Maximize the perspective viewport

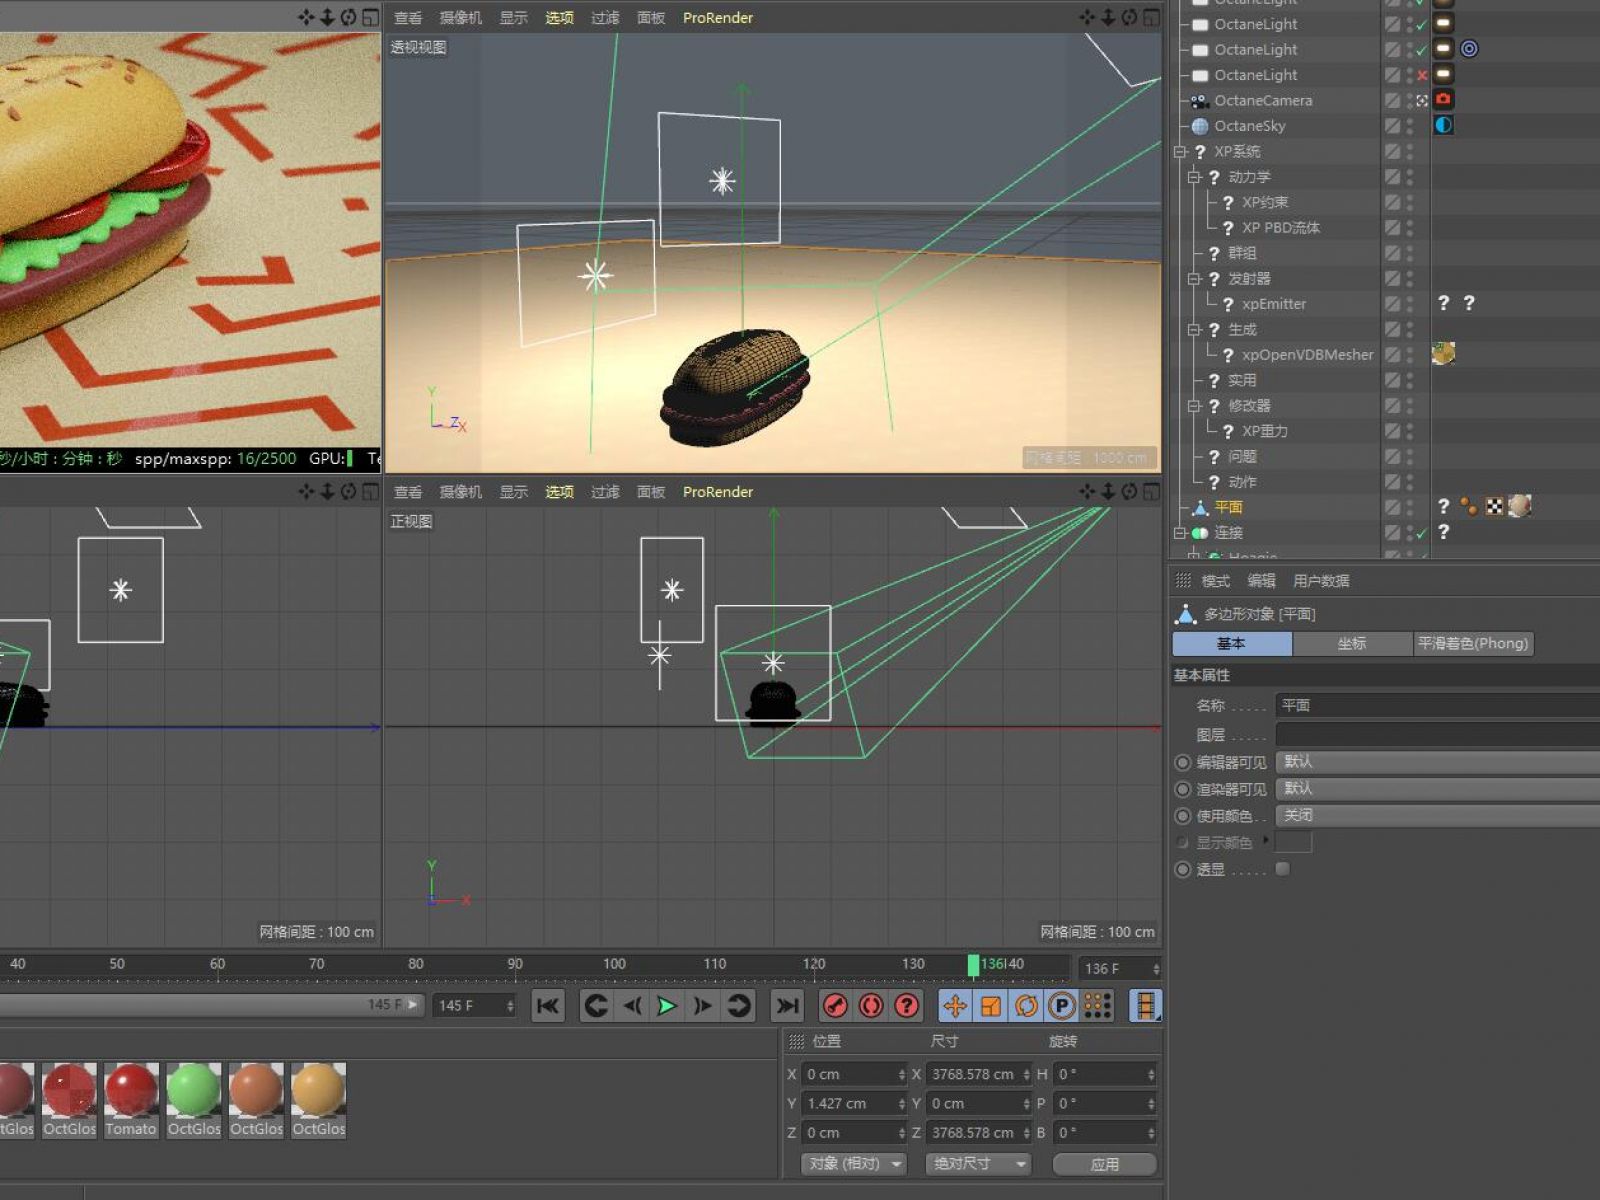pos(1152,17)
